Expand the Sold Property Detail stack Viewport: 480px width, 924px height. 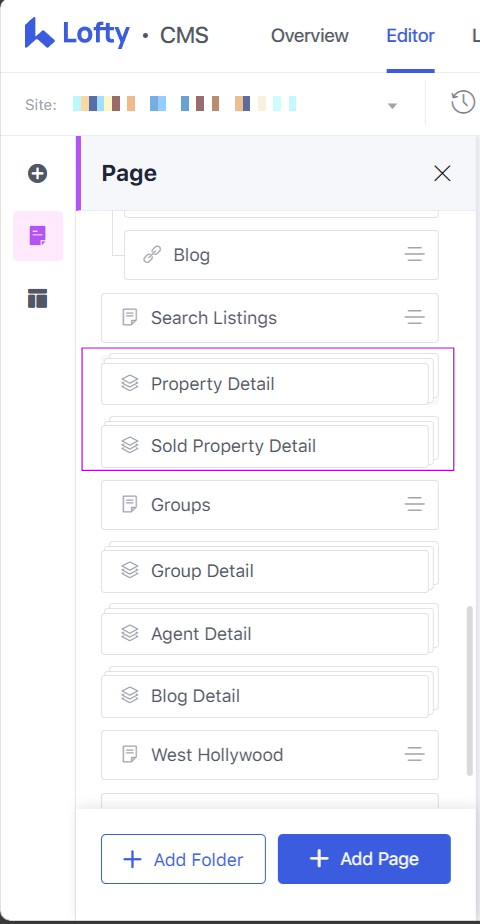(x=265, y=446)
